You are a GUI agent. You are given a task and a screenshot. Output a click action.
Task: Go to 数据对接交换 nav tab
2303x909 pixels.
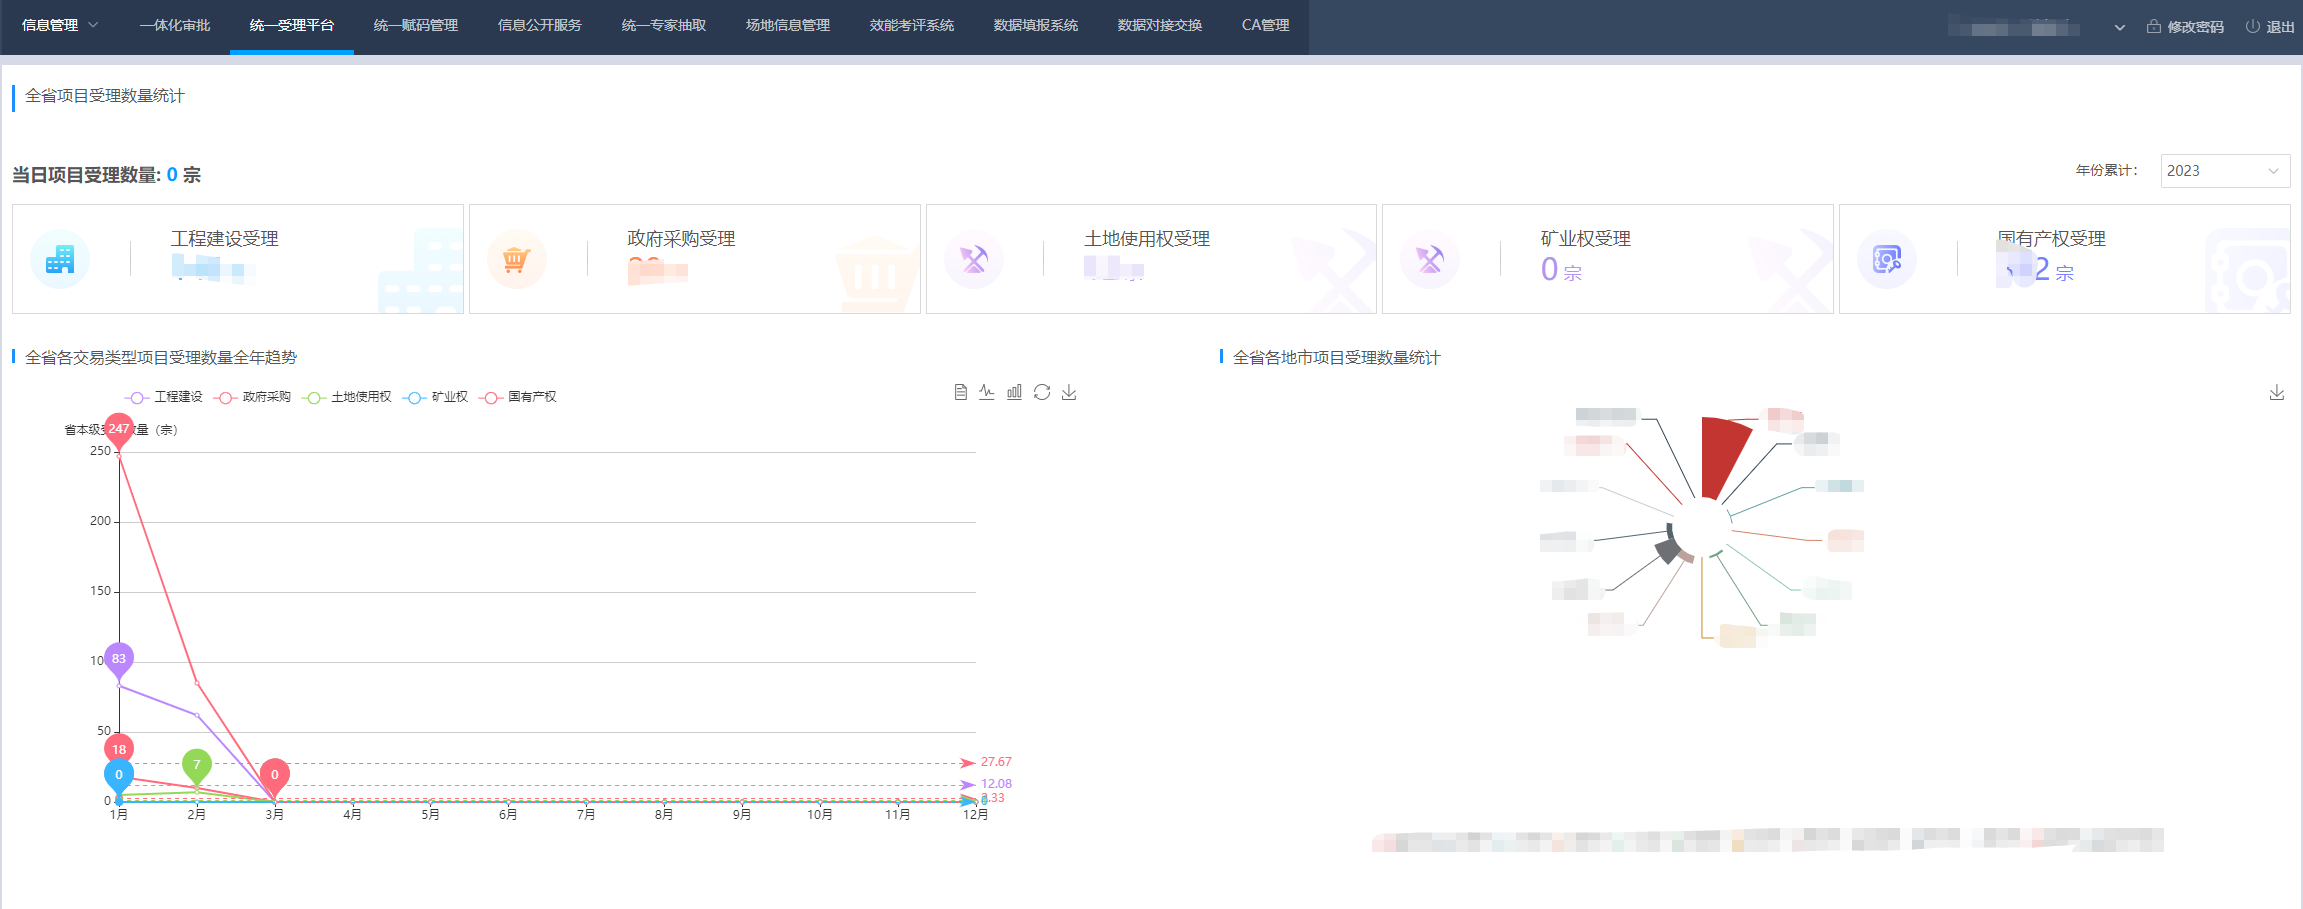tap(1160, 26)
